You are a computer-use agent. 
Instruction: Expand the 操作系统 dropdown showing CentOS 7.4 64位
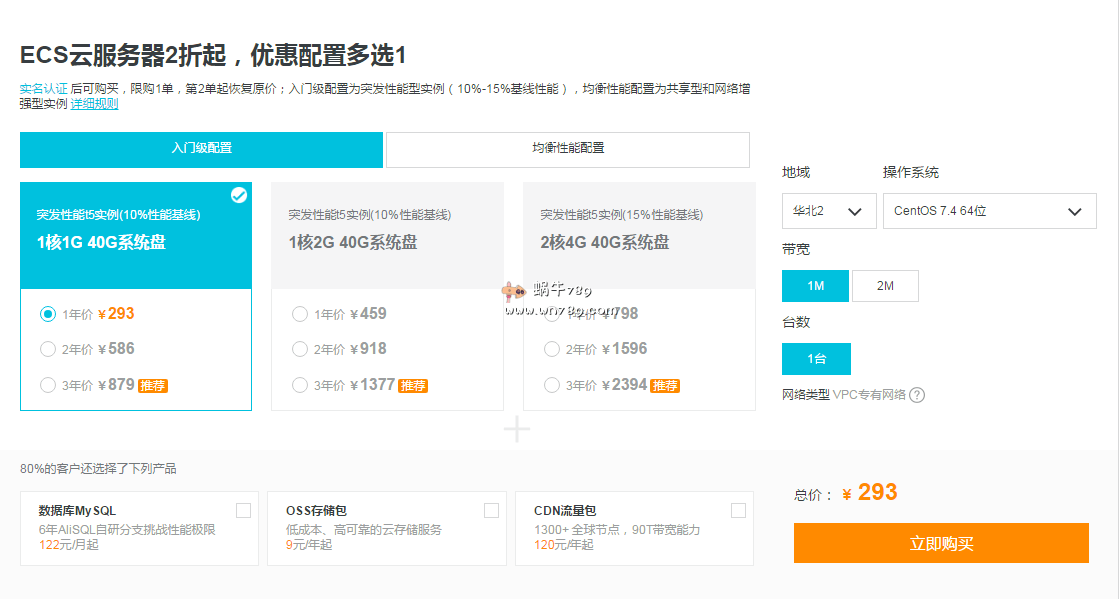coord(989,211)
